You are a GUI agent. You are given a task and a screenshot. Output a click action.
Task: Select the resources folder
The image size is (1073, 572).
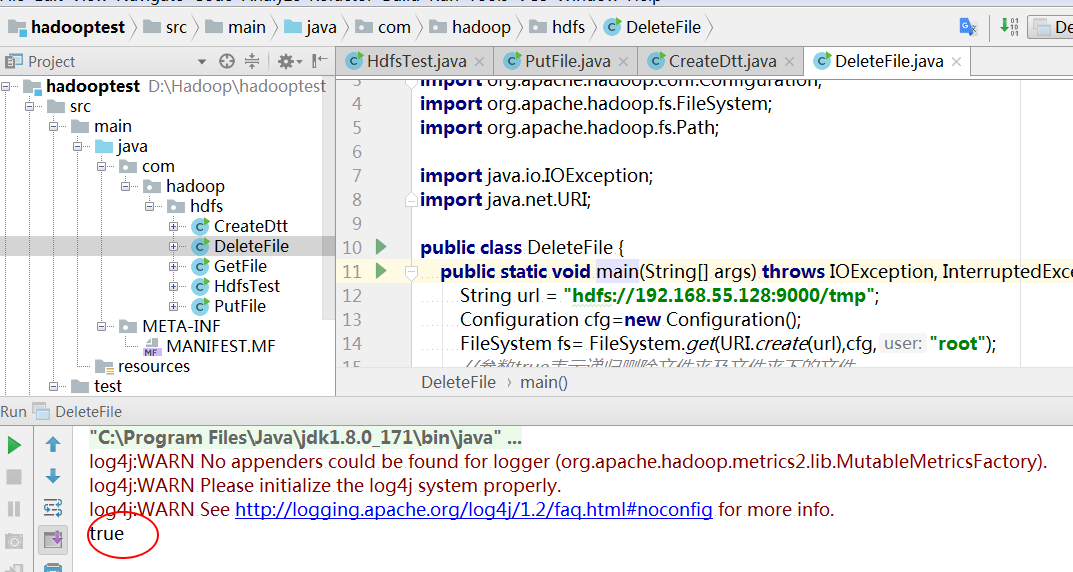(x=153, y=366)
